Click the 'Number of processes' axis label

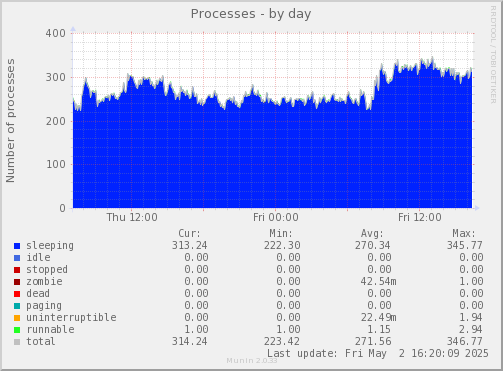(10, 121)
